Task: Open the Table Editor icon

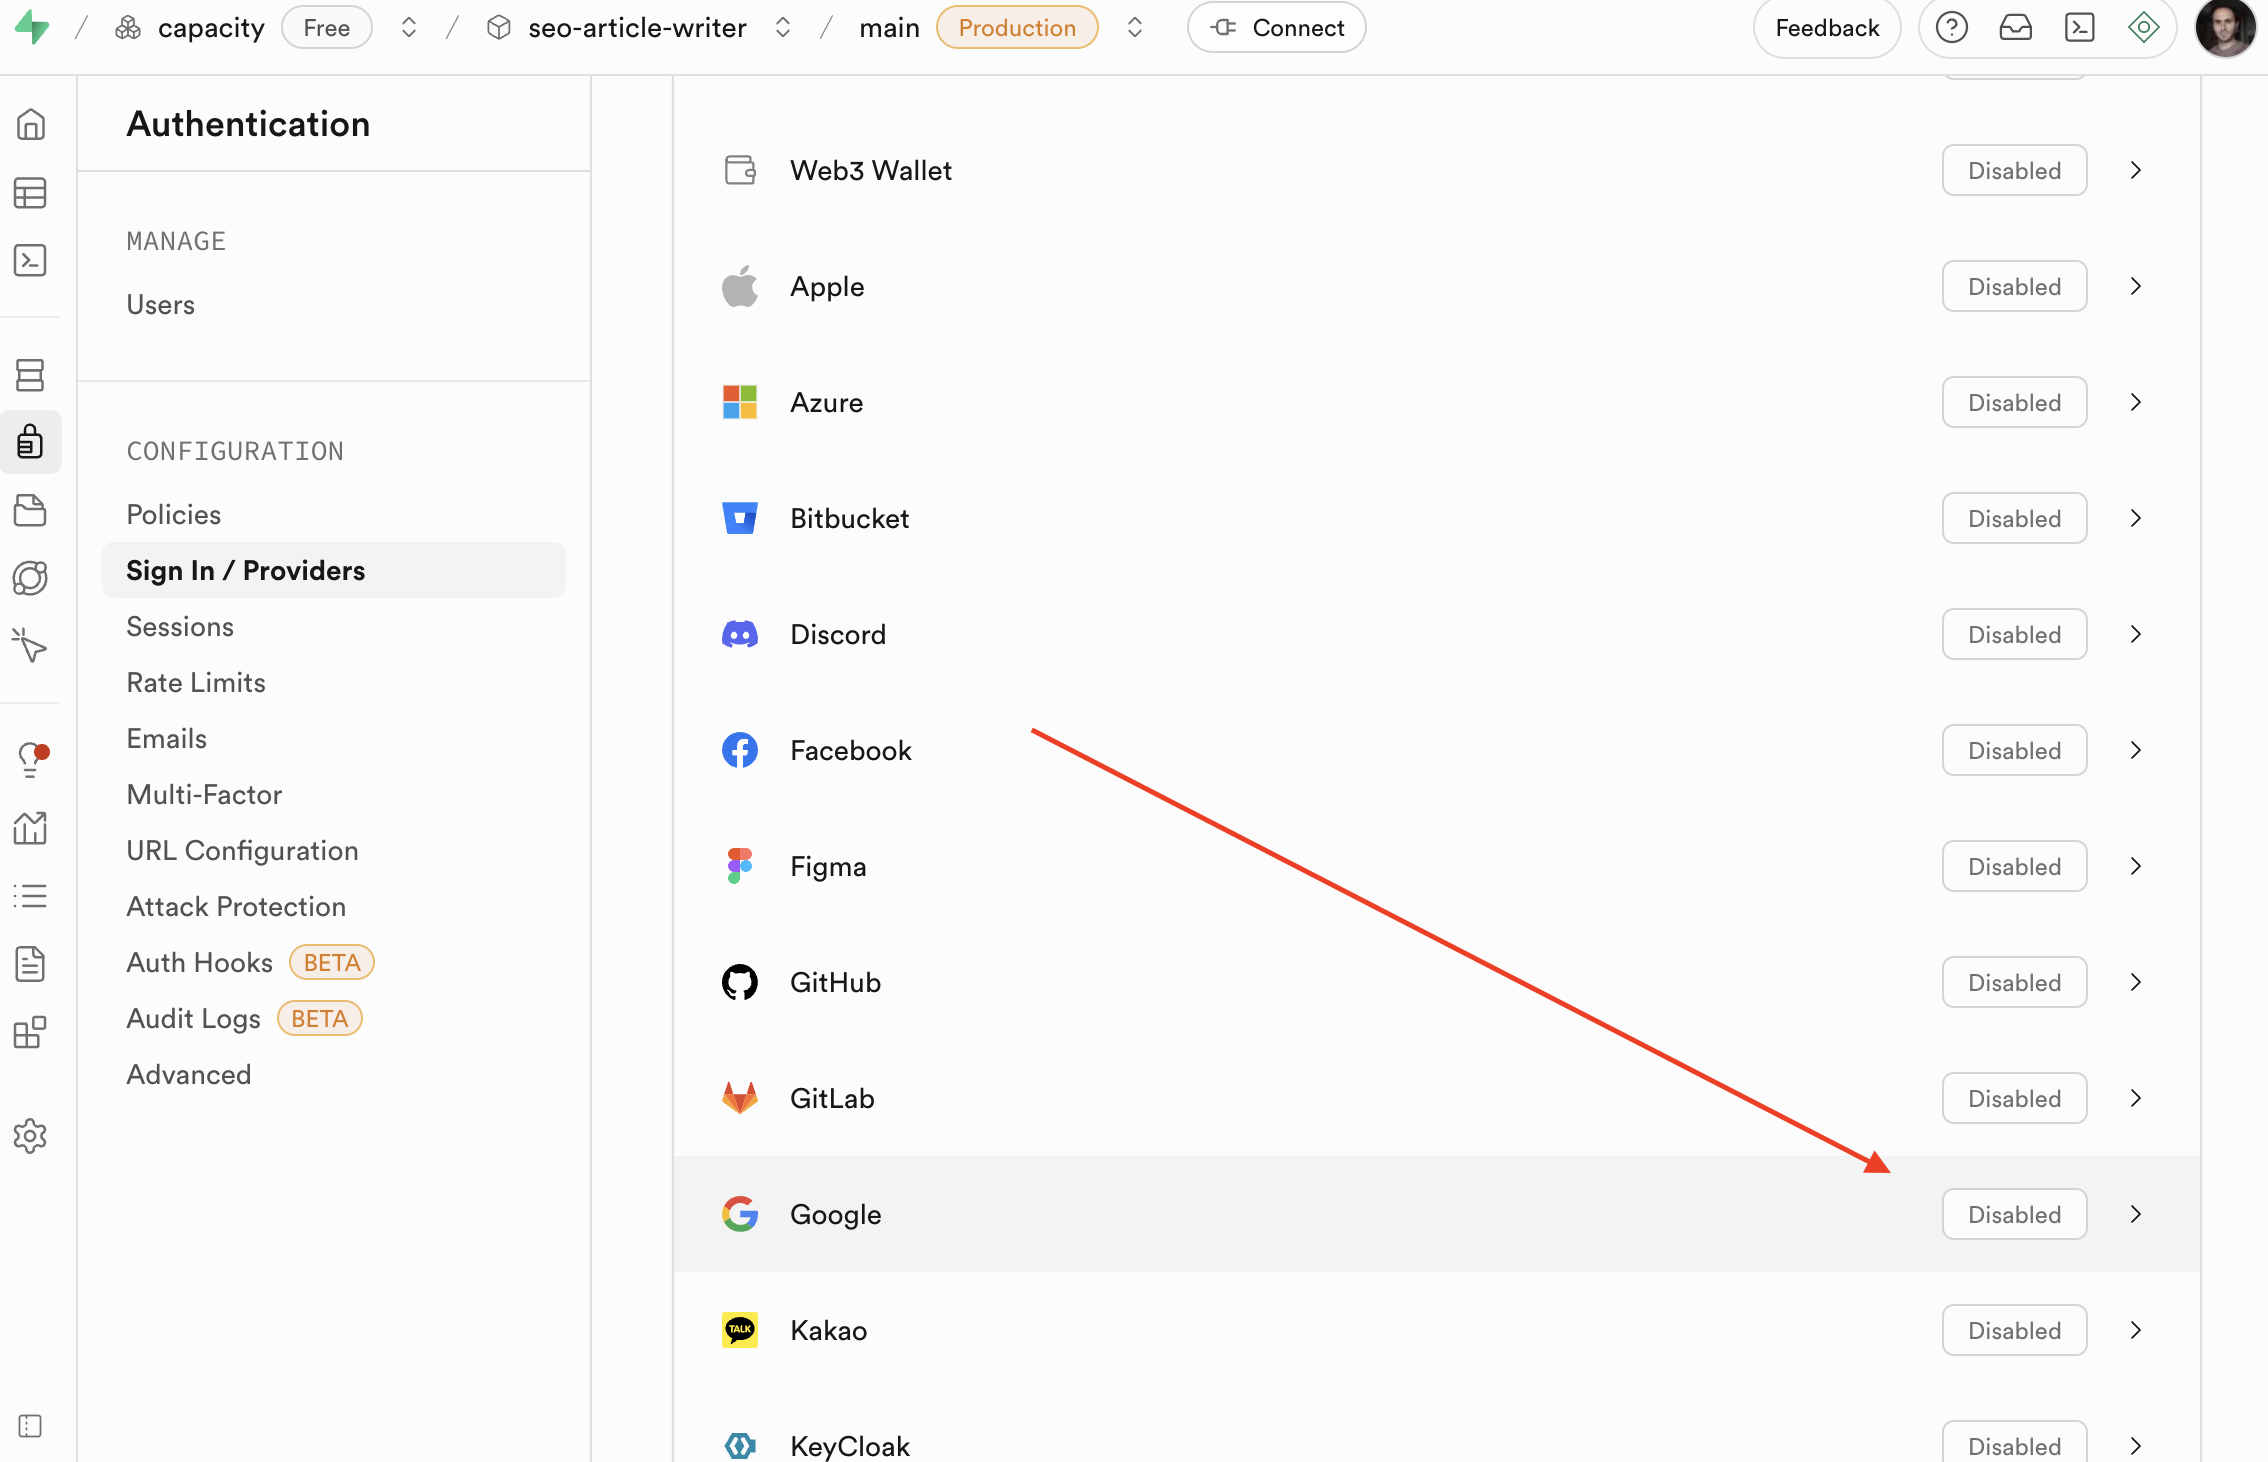Action: 31,193
